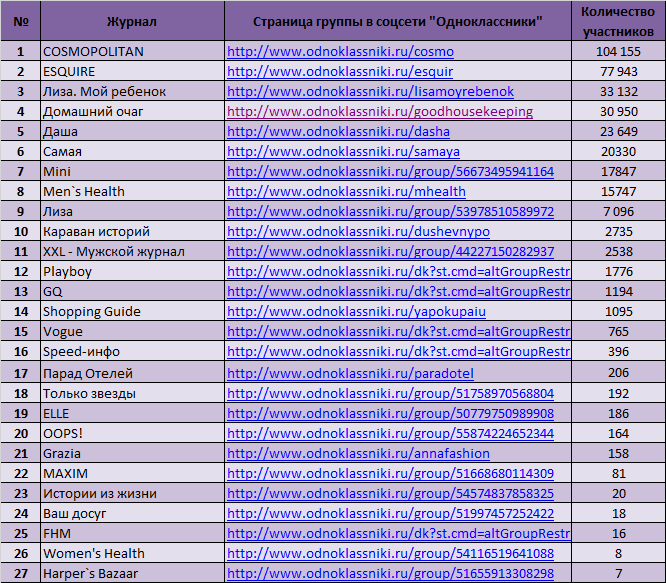Select the '17847' participants value
666x583 pixels.
click(x=618, y=172)
